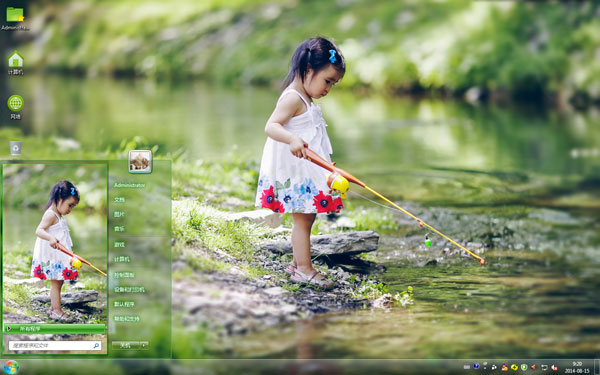This screenshot has width=600, height=375.
Task: Open Administrator in the Start menu
Action: 130,185
